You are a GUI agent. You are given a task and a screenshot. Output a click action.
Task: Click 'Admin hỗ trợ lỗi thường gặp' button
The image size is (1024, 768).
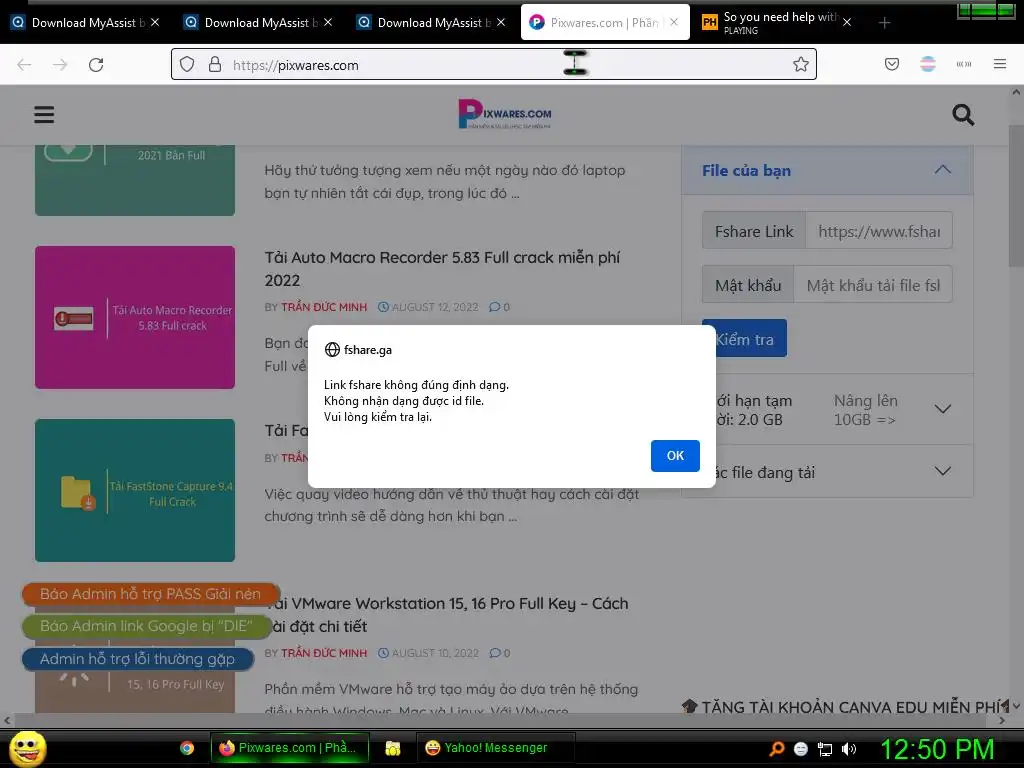coord(138,659)
